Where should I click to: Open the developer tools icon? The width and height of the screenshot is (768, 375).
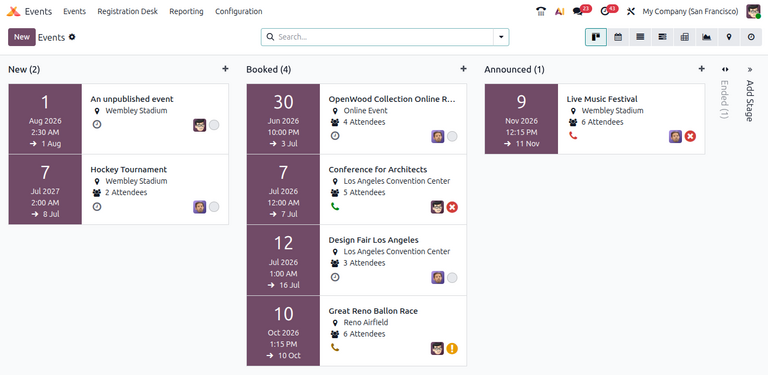[631, 11]
